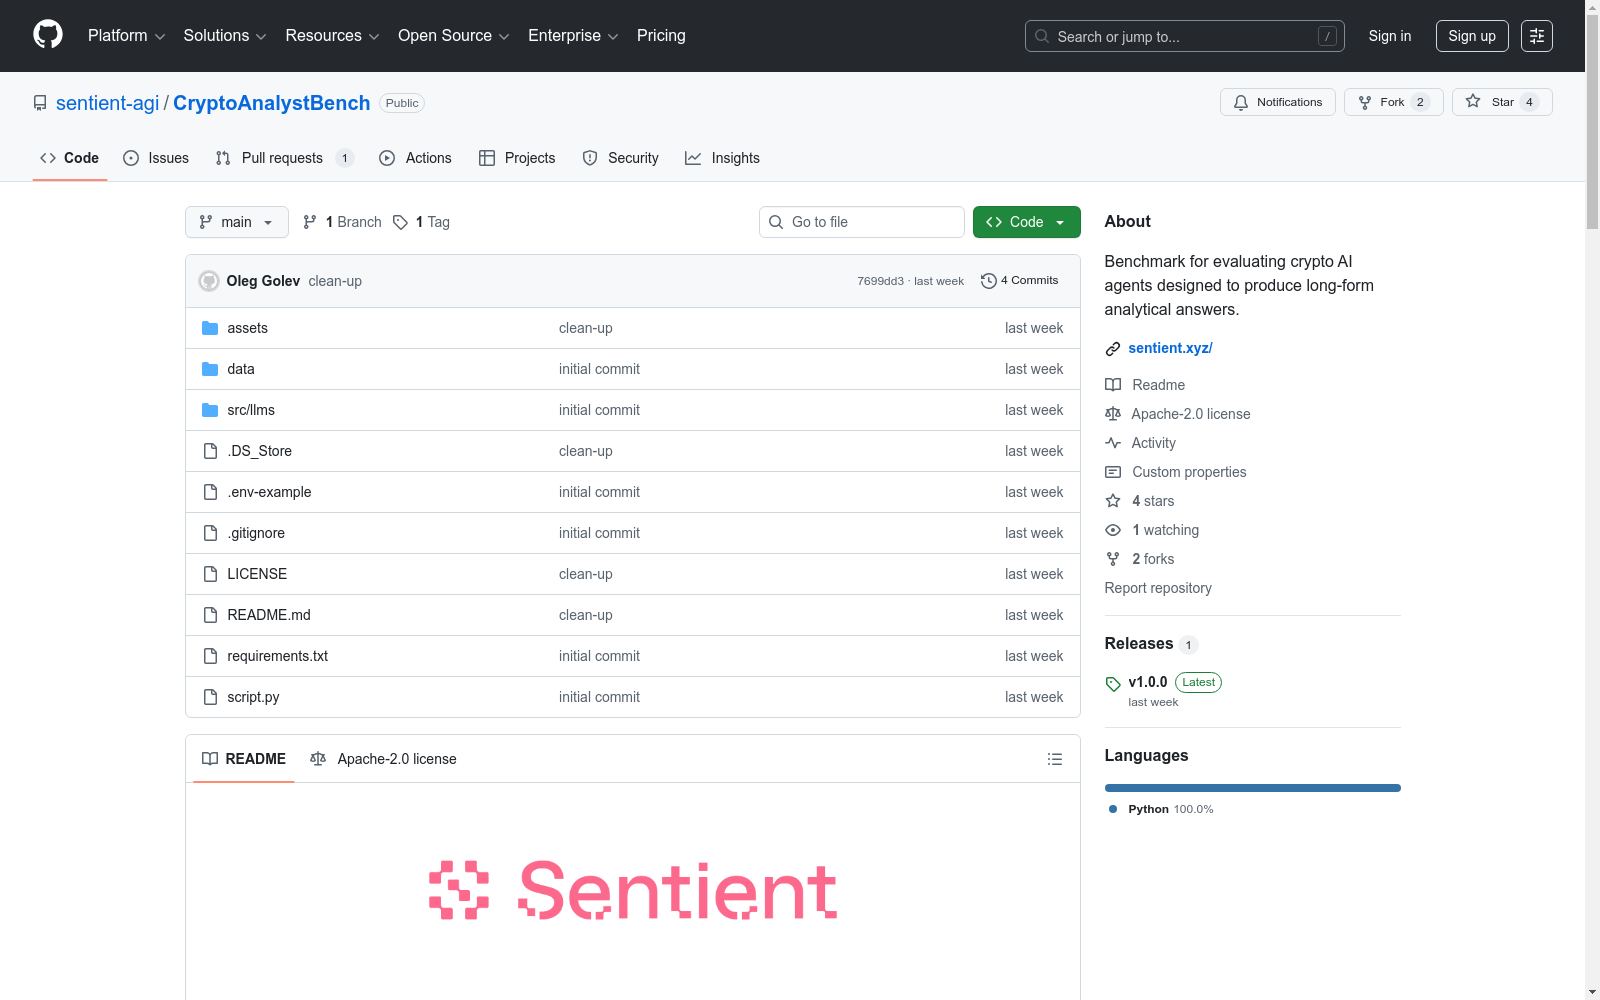The image size is (1600, 1000).
Task: Select the repository Code tab
Action: click(69, 158)
